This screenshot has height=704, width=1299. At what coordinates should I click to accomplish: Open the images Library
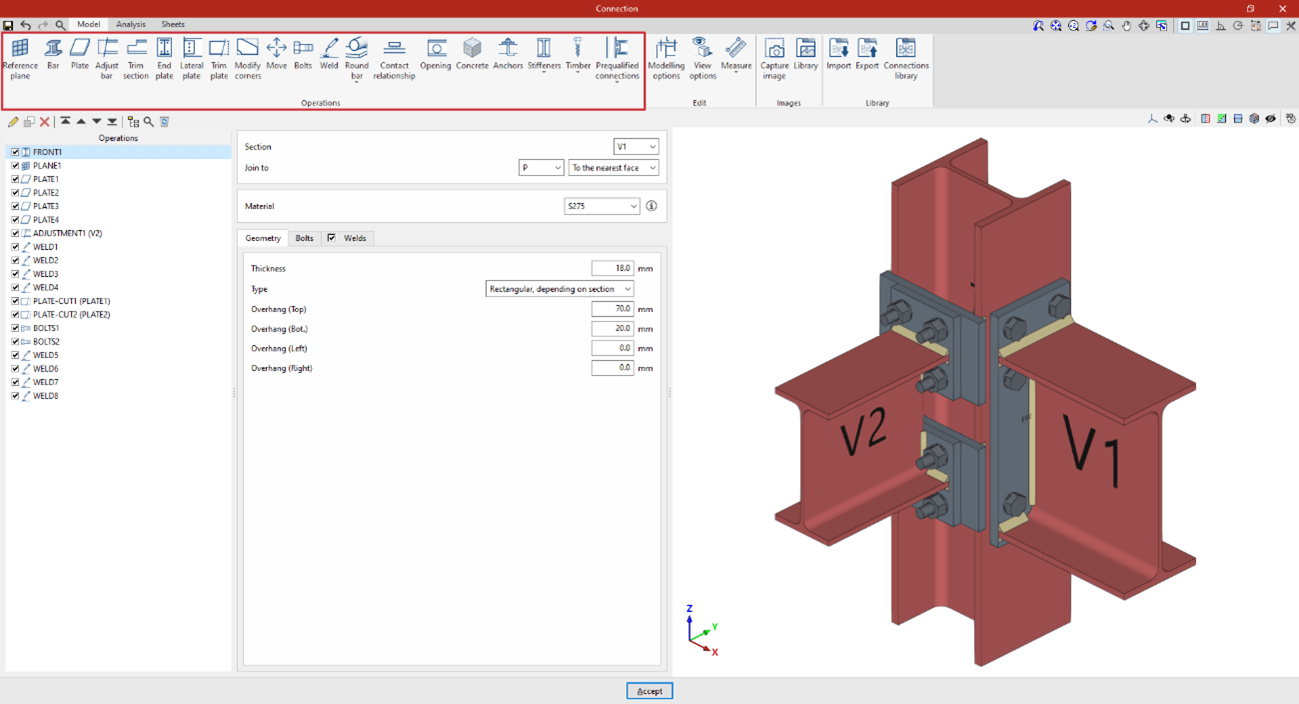806,55
